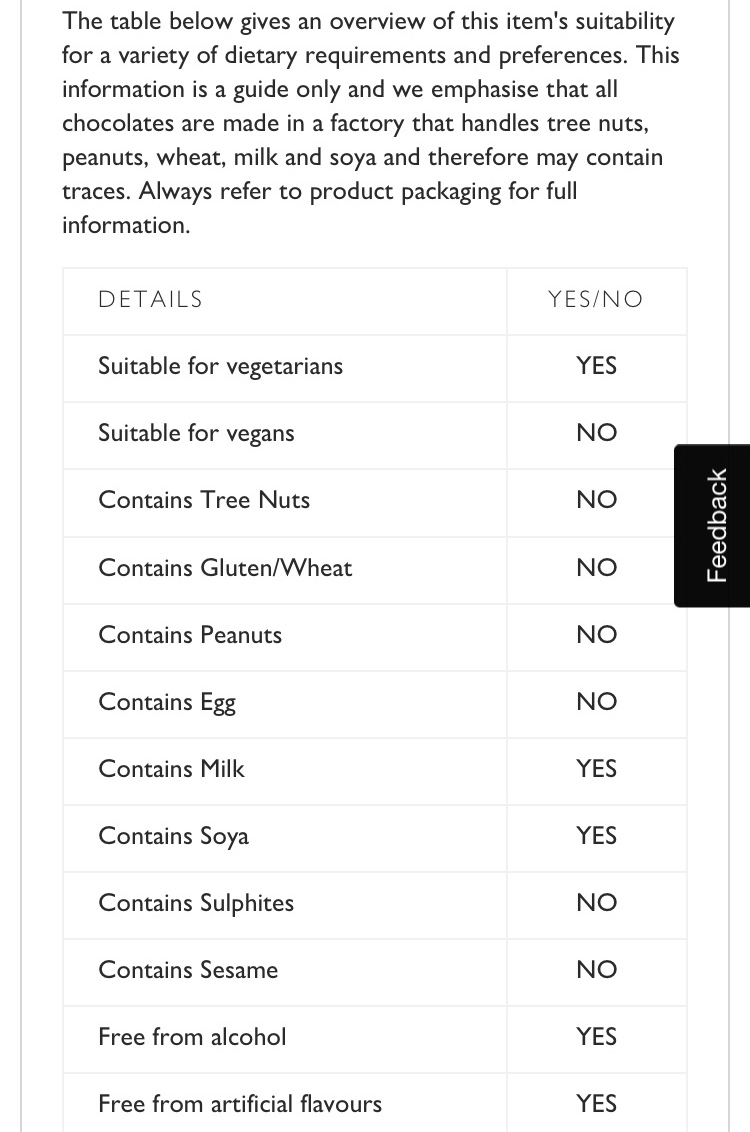Viewport: 750px width, 1132px height.
Task: Click the 'Free from artificial flavours' label
Action: [x=240, y=1104]
